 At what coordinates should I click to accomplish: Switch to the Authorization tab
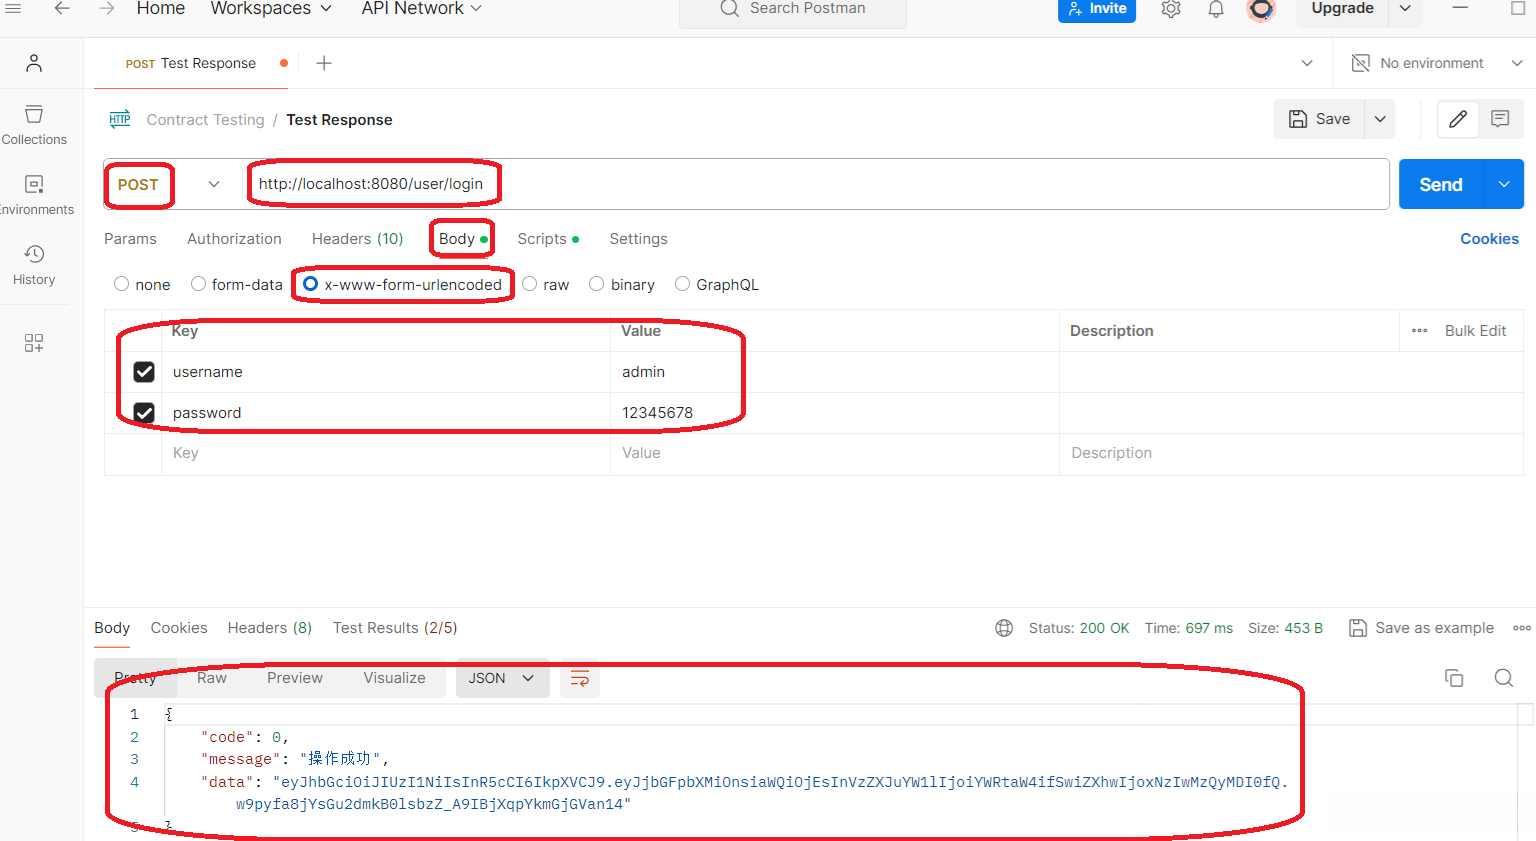pyautogui.click(x=234, y=239)
